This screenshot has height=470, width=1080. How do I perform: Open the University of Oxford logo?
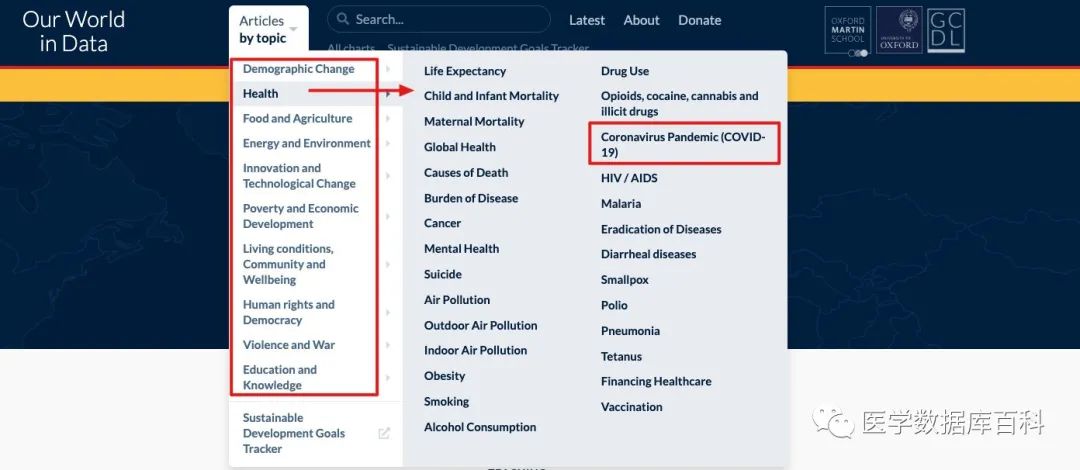[899, 30]
